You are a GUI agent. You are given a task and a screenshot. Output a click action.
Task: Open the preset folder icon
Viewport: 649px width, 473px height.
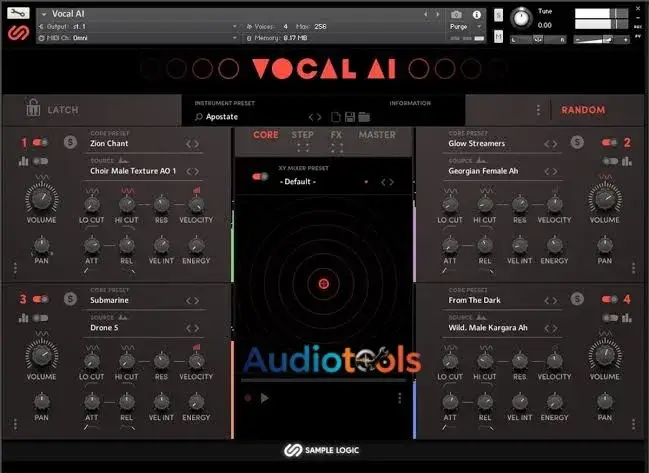[x=364, y=117]
